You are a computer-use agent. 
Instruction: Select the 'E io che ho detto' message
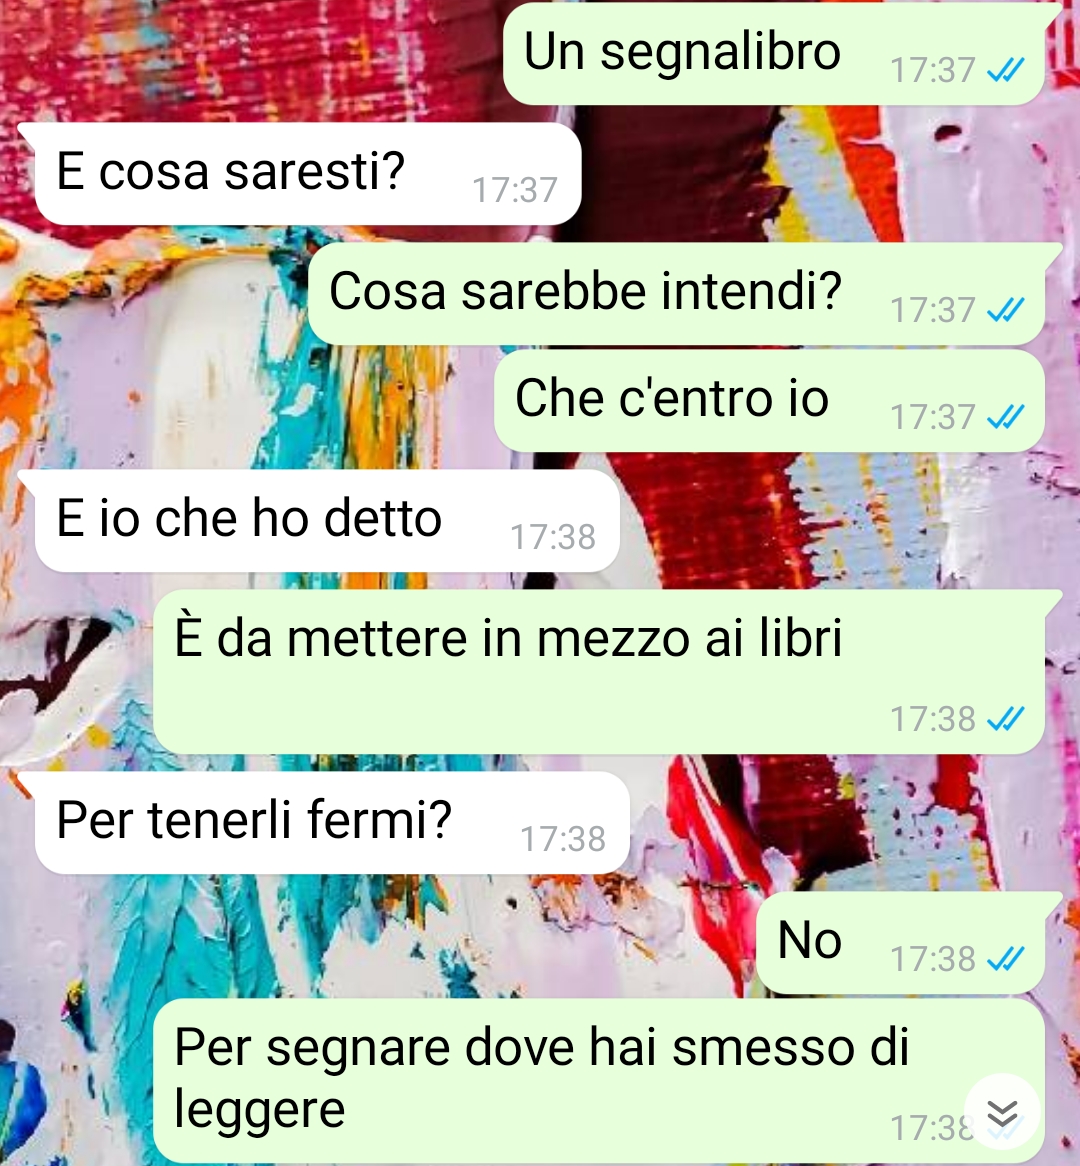point(327,521)
